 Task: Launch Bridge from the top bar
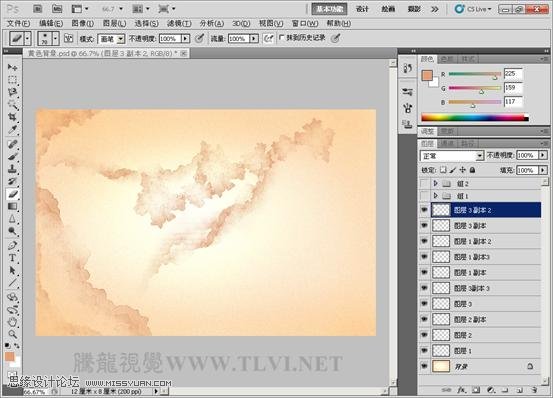tap(37, 8)
